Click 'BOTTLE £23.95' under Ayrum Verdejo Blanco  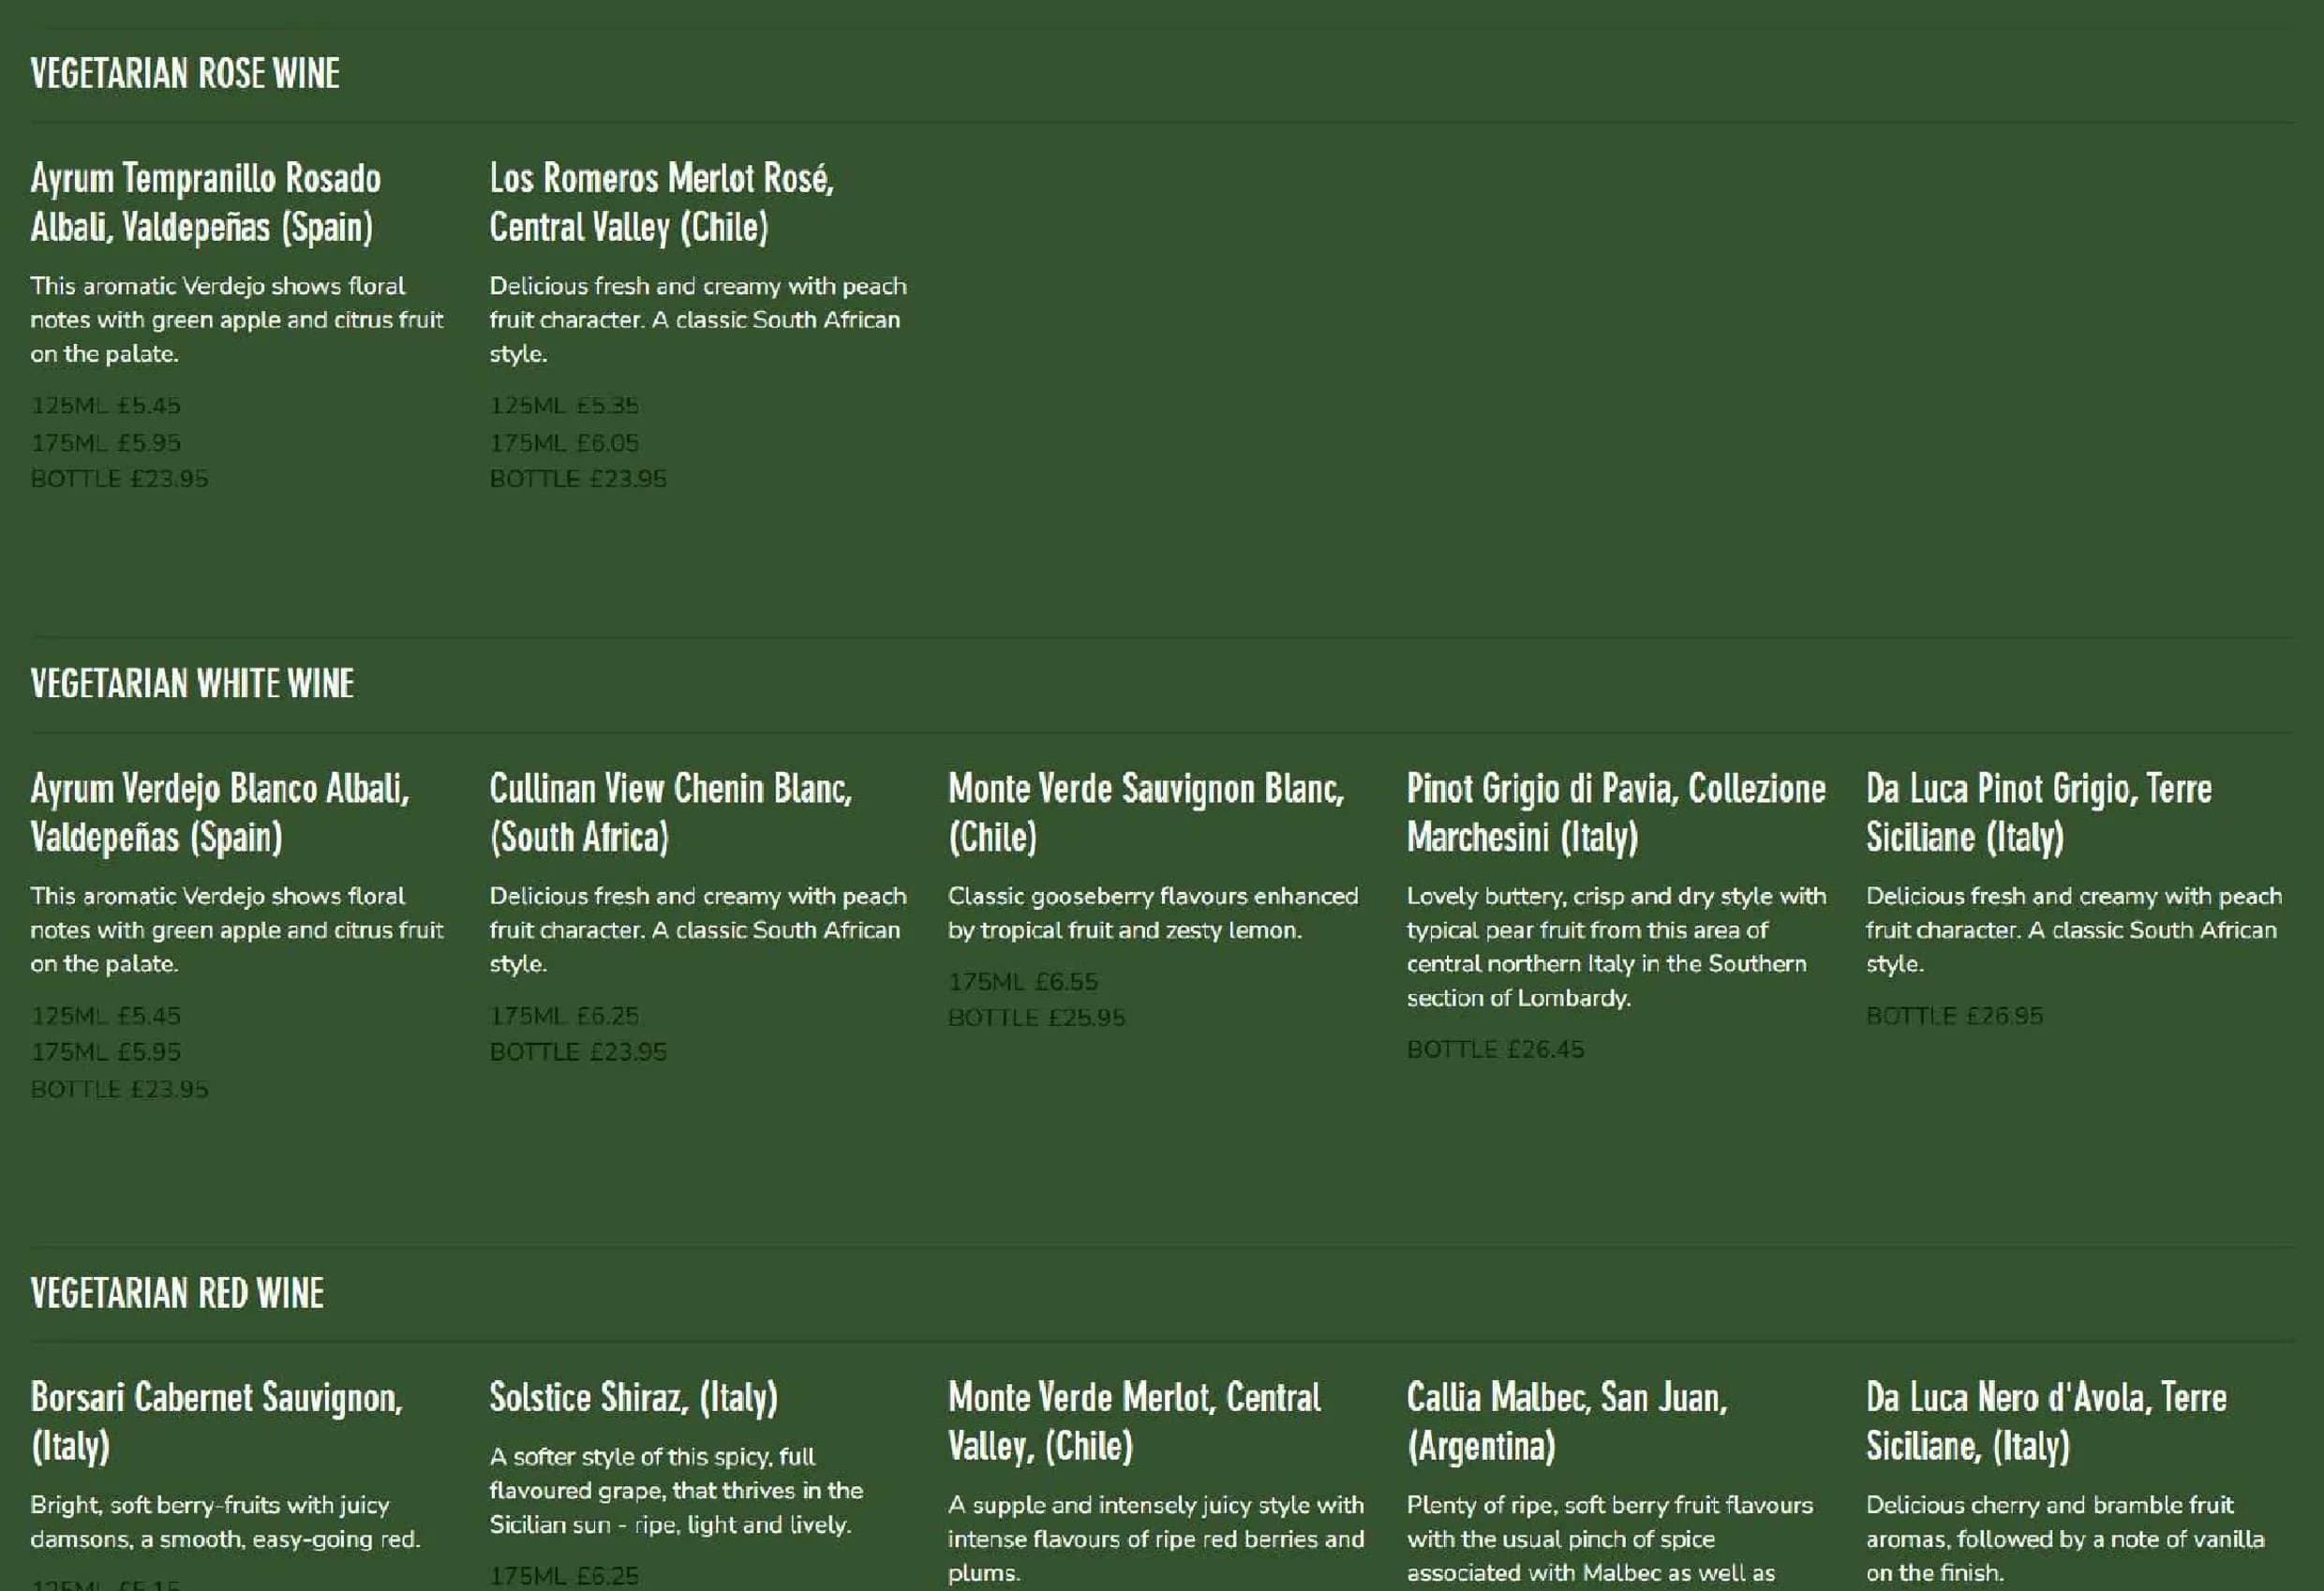click(x=120, y=1089)
